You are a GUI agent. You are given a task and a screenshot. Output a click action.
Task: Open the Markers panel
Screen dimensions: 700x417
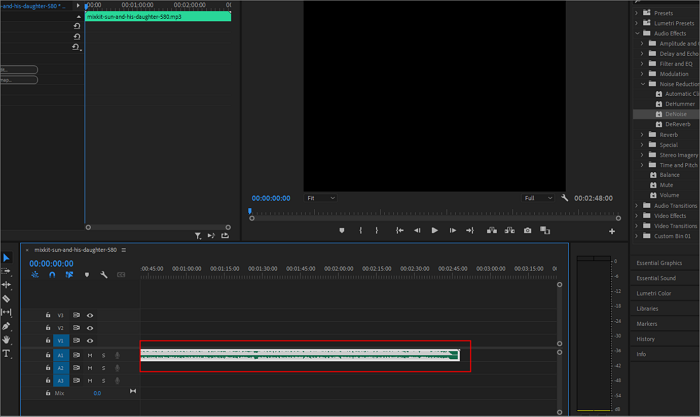[646, 324]
